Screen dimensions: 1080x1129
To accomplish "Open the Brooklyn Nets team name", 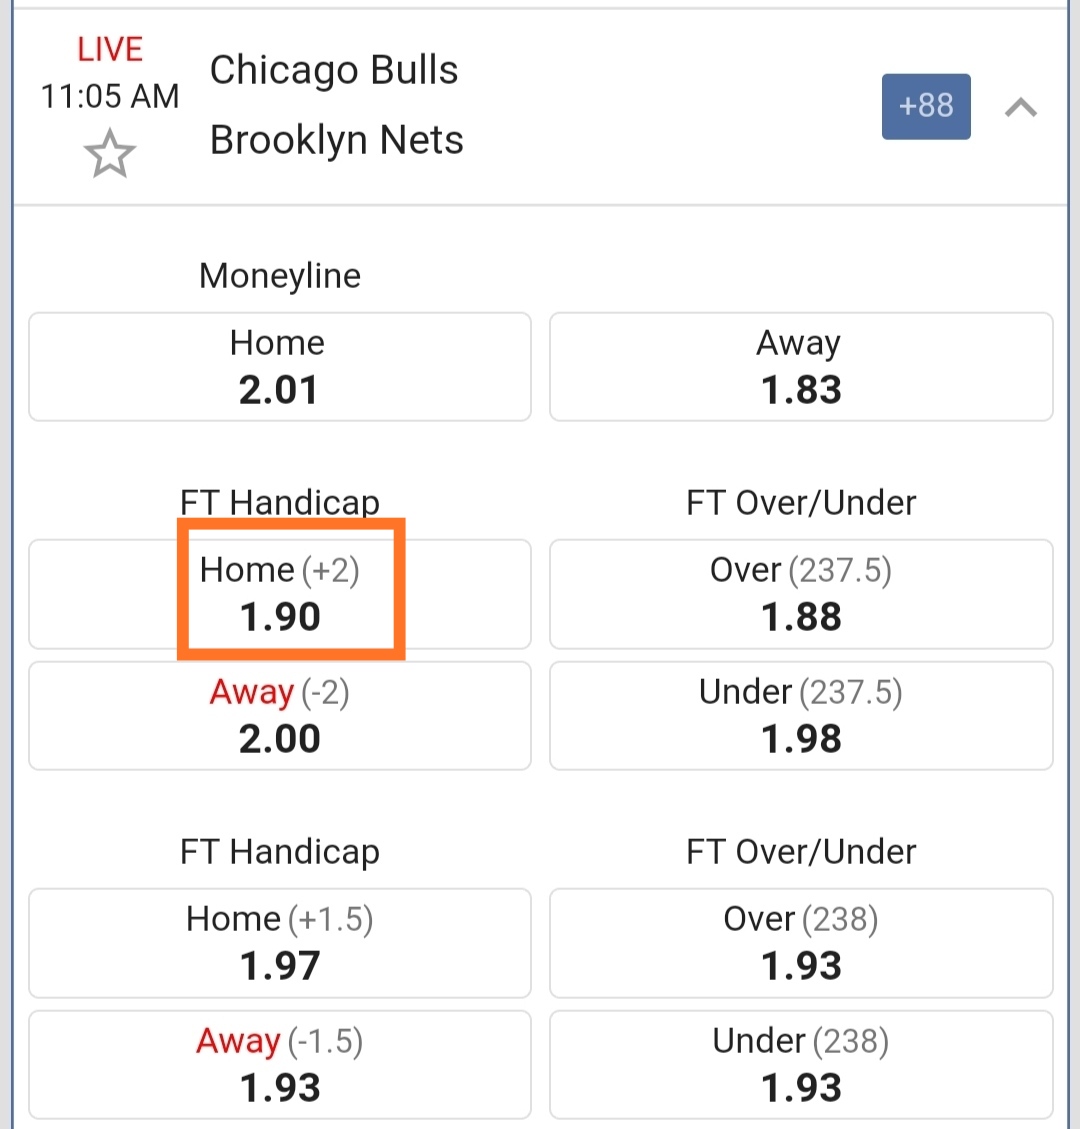I will point(337,140).
